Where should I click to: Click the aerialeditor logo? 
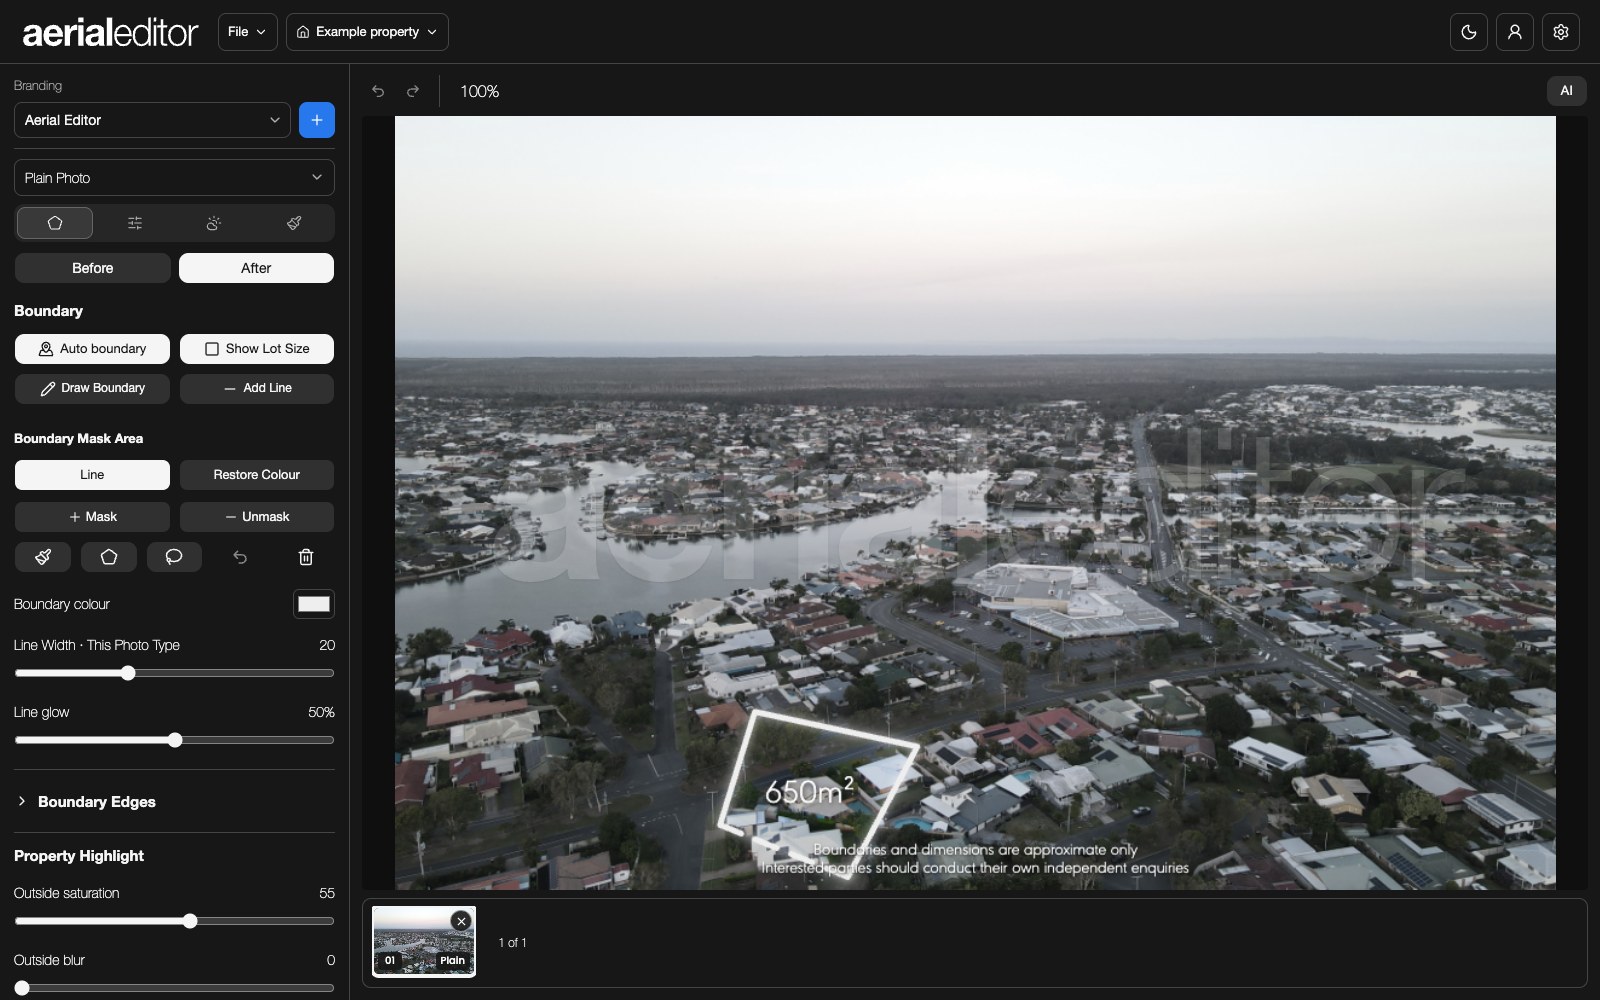(110, 32)
